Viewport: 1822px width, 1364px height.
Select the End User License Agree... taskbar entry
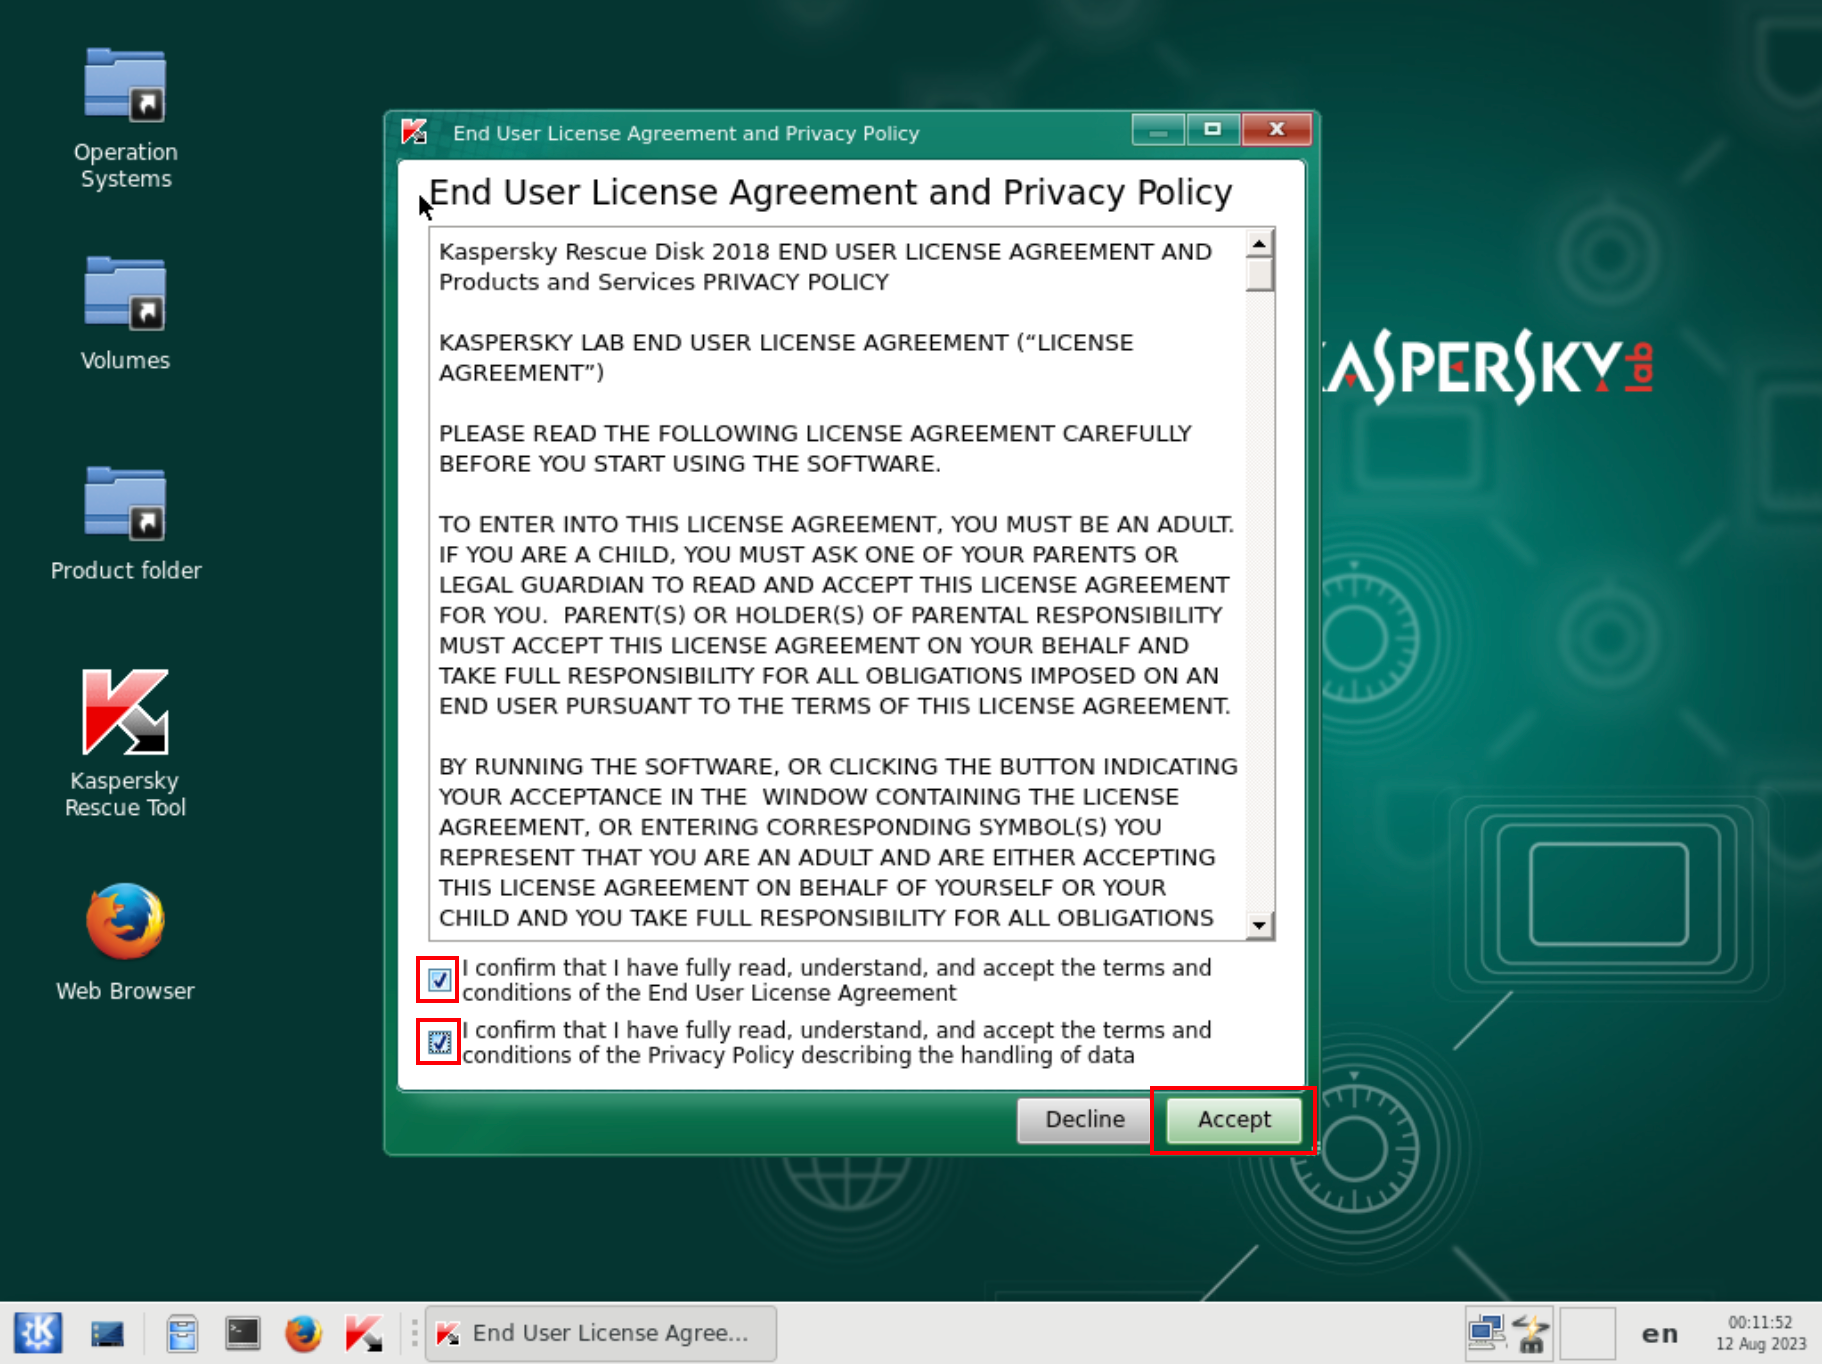click(601, 1333)
